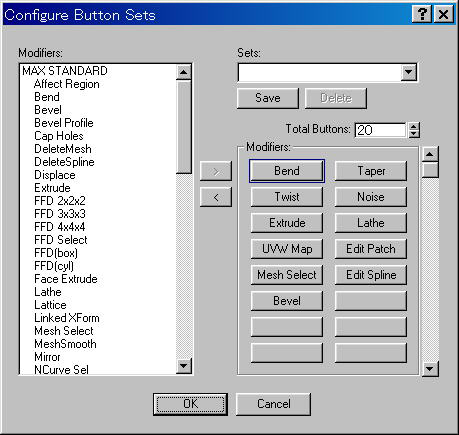The image size is (459, 435).
Task: Click the empty button beside Bevel
Action: click(371, 301)
